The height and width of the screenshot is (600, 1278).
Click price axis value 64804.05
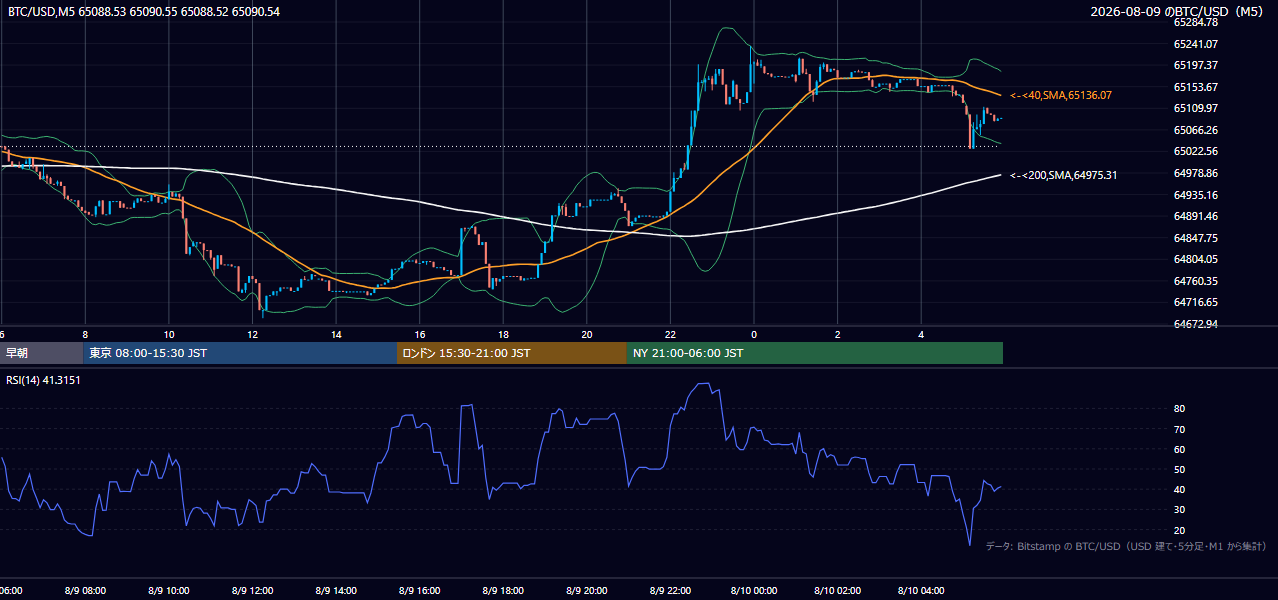tap(1196, 259)
